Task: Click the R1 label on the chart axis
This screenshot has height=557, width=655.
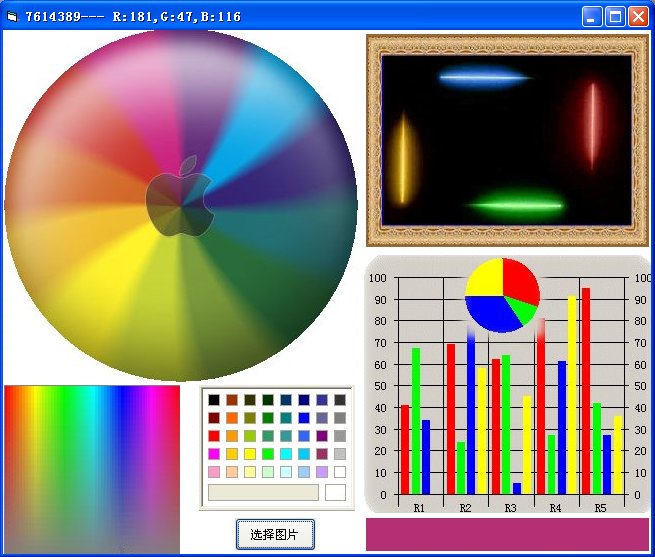Action: (x=419, y=508)
